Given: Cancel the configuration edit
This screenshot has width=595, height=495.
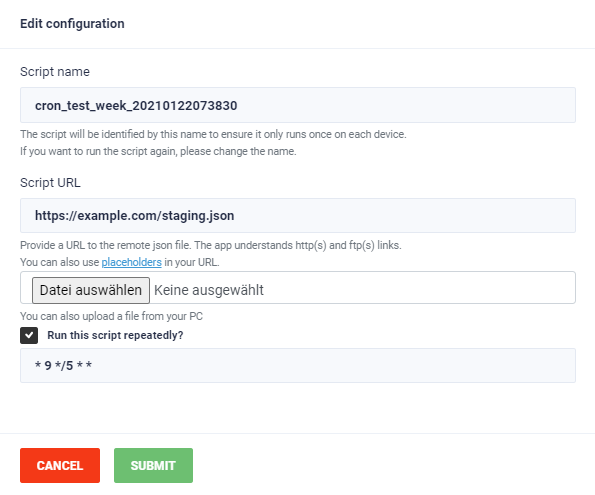Looking at the screenshot, I should pyautogui.click(x=60, y=465).
